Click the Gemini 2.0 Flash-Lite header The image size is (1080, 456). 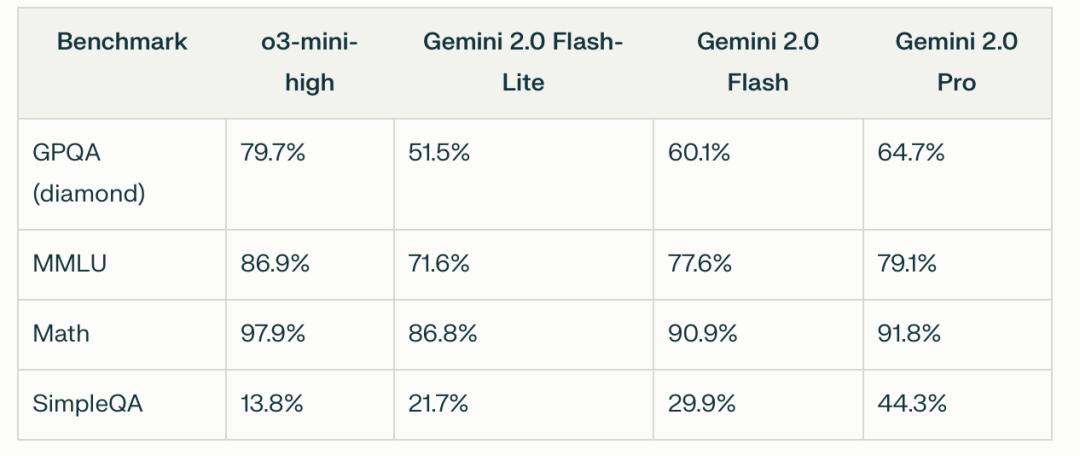[x=523, y=62]
